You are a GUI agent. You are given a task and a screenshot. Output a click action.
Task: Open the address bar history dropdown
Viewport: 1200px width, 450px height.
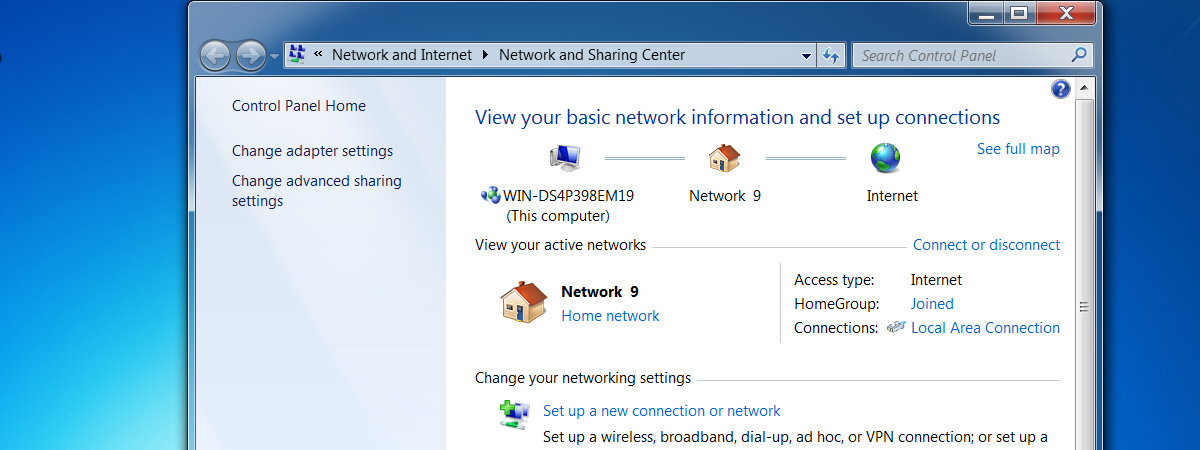coord(807,56)
